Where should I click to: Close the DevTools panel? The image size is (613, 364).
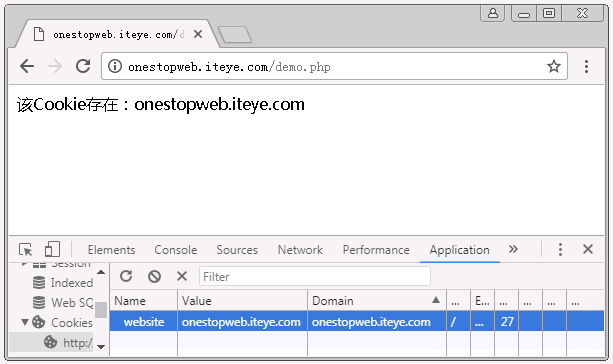click(x=588, y=249)
